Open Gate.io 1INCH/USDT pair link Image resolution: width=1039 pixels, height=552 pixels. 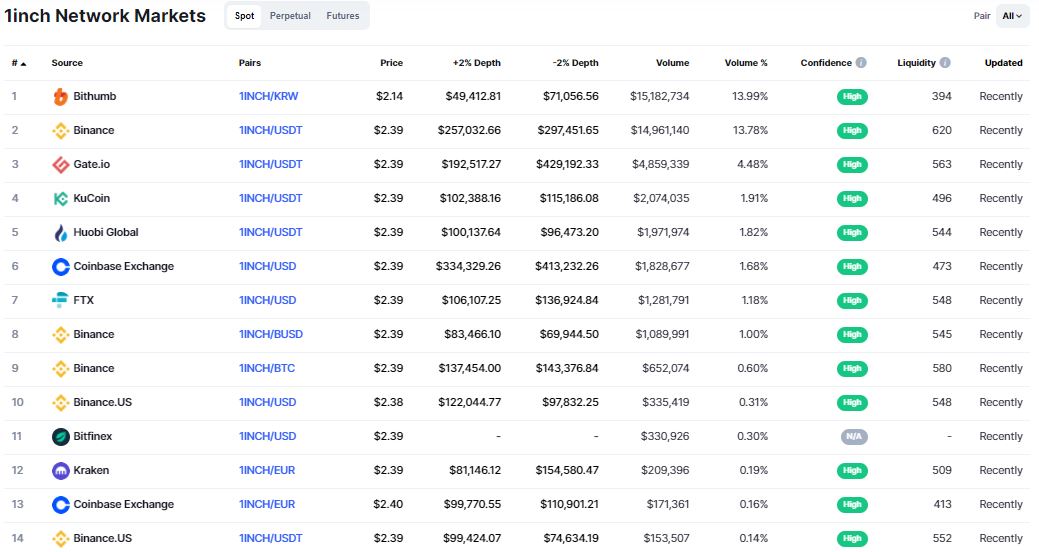pyautogui.click(x=270, y=164)
